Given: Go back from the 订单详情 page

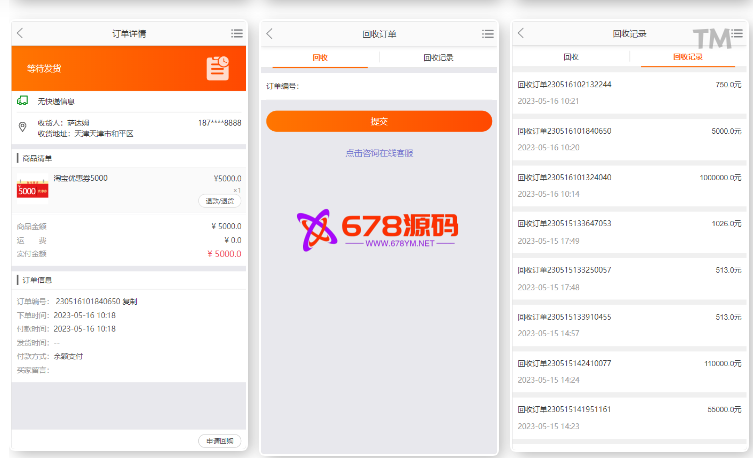Looking at the screenshot, I should (x=20, y=33).
